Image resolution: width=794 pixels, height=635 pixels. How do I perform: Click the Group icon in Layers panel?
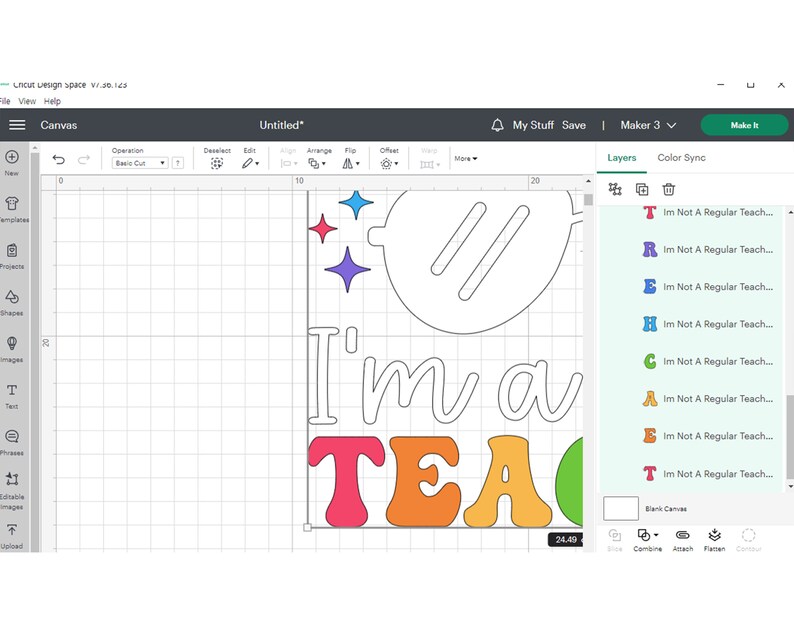(x=615, y=189)
